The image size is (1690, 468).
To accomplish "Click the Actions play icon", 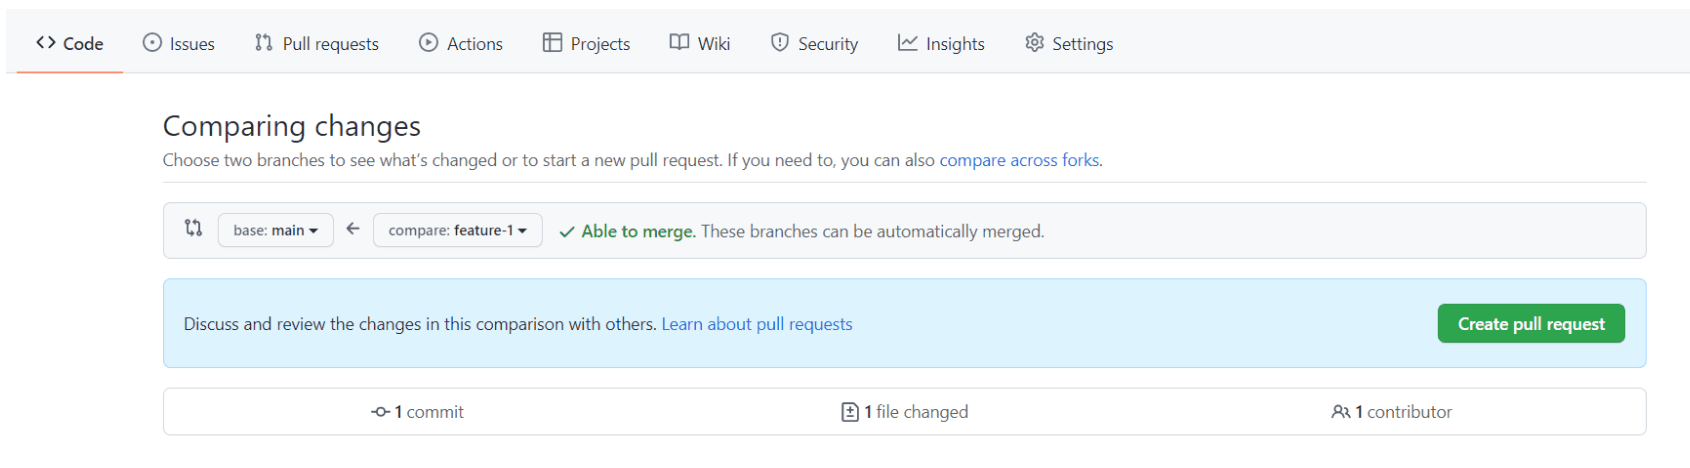I will (x=428, y=42).
